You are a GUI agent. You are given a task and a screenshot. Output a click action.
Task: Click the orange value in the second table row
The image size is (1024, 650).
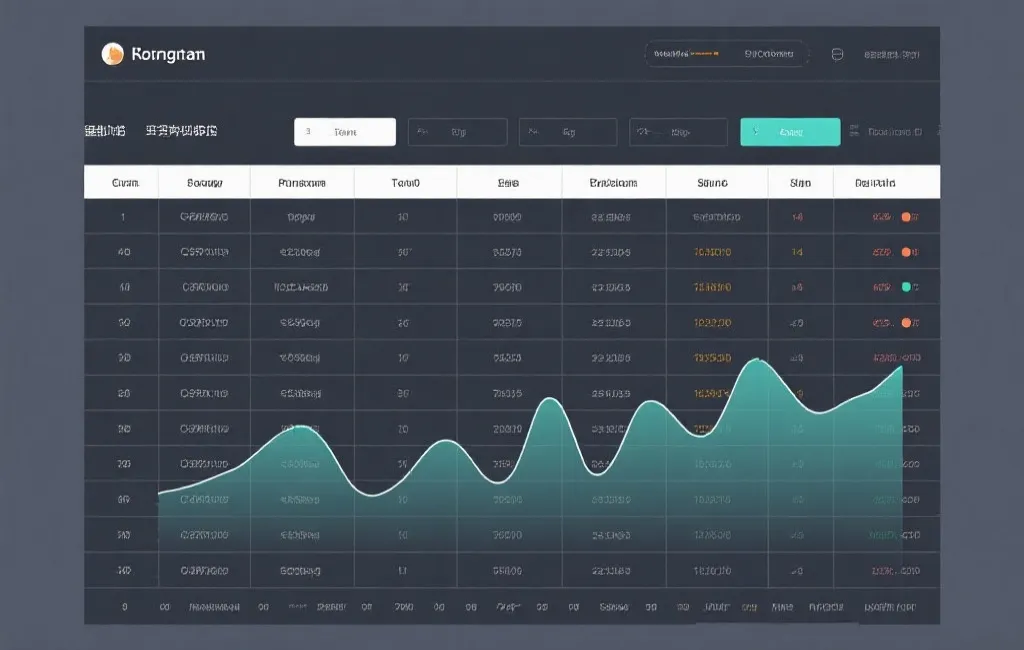click(x=712, y=252)
